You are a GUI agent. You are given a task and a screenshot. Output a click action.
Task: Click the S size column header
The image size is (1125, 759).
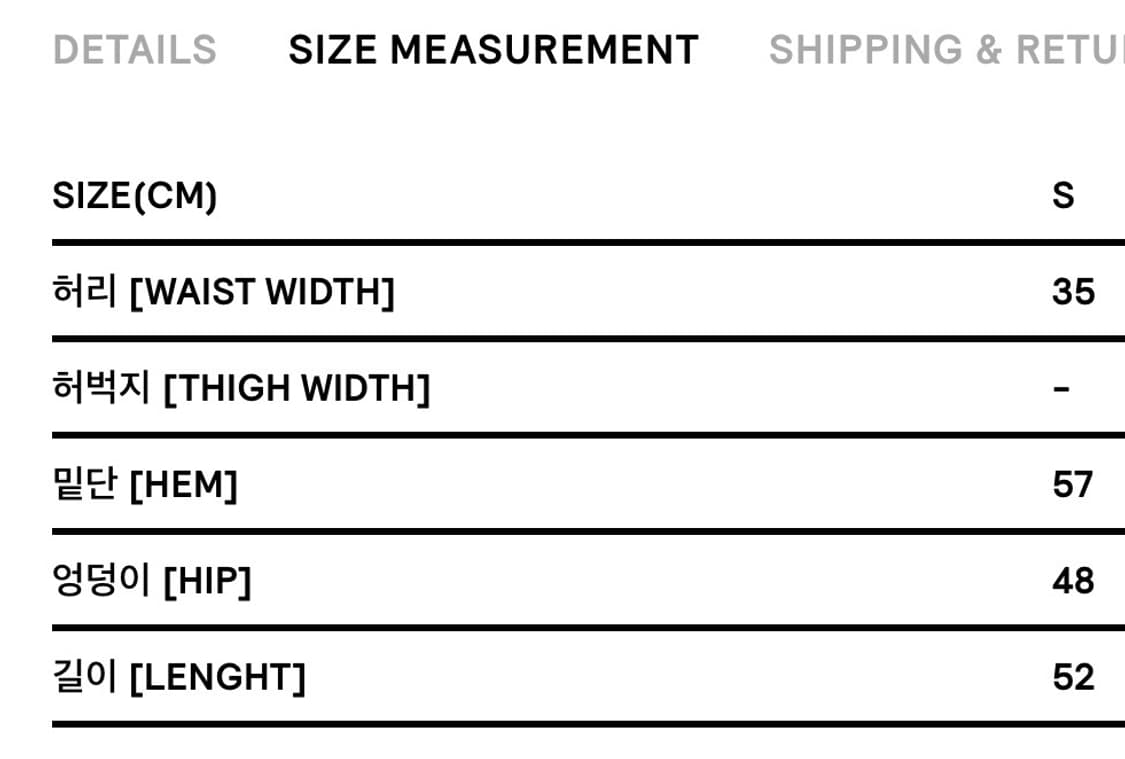pos(1063,196)
